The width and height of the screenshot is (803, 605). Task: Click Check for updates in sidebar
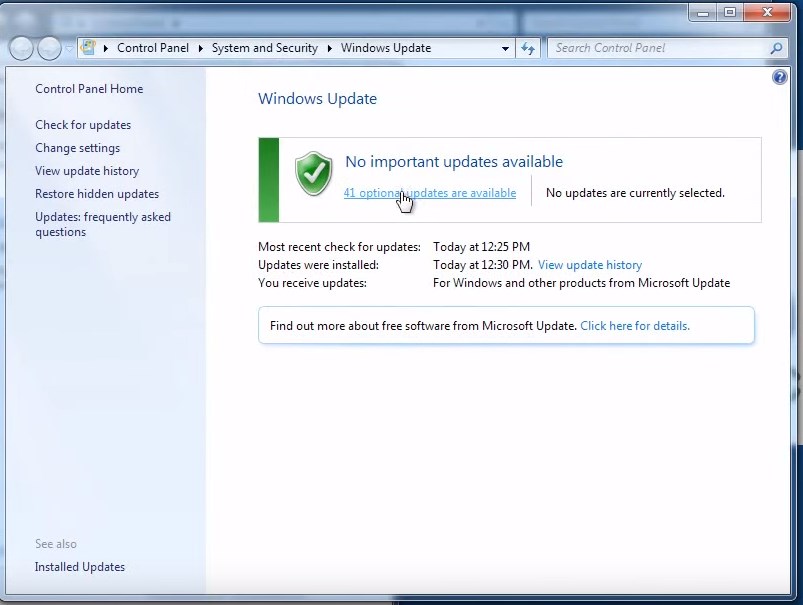83,125
